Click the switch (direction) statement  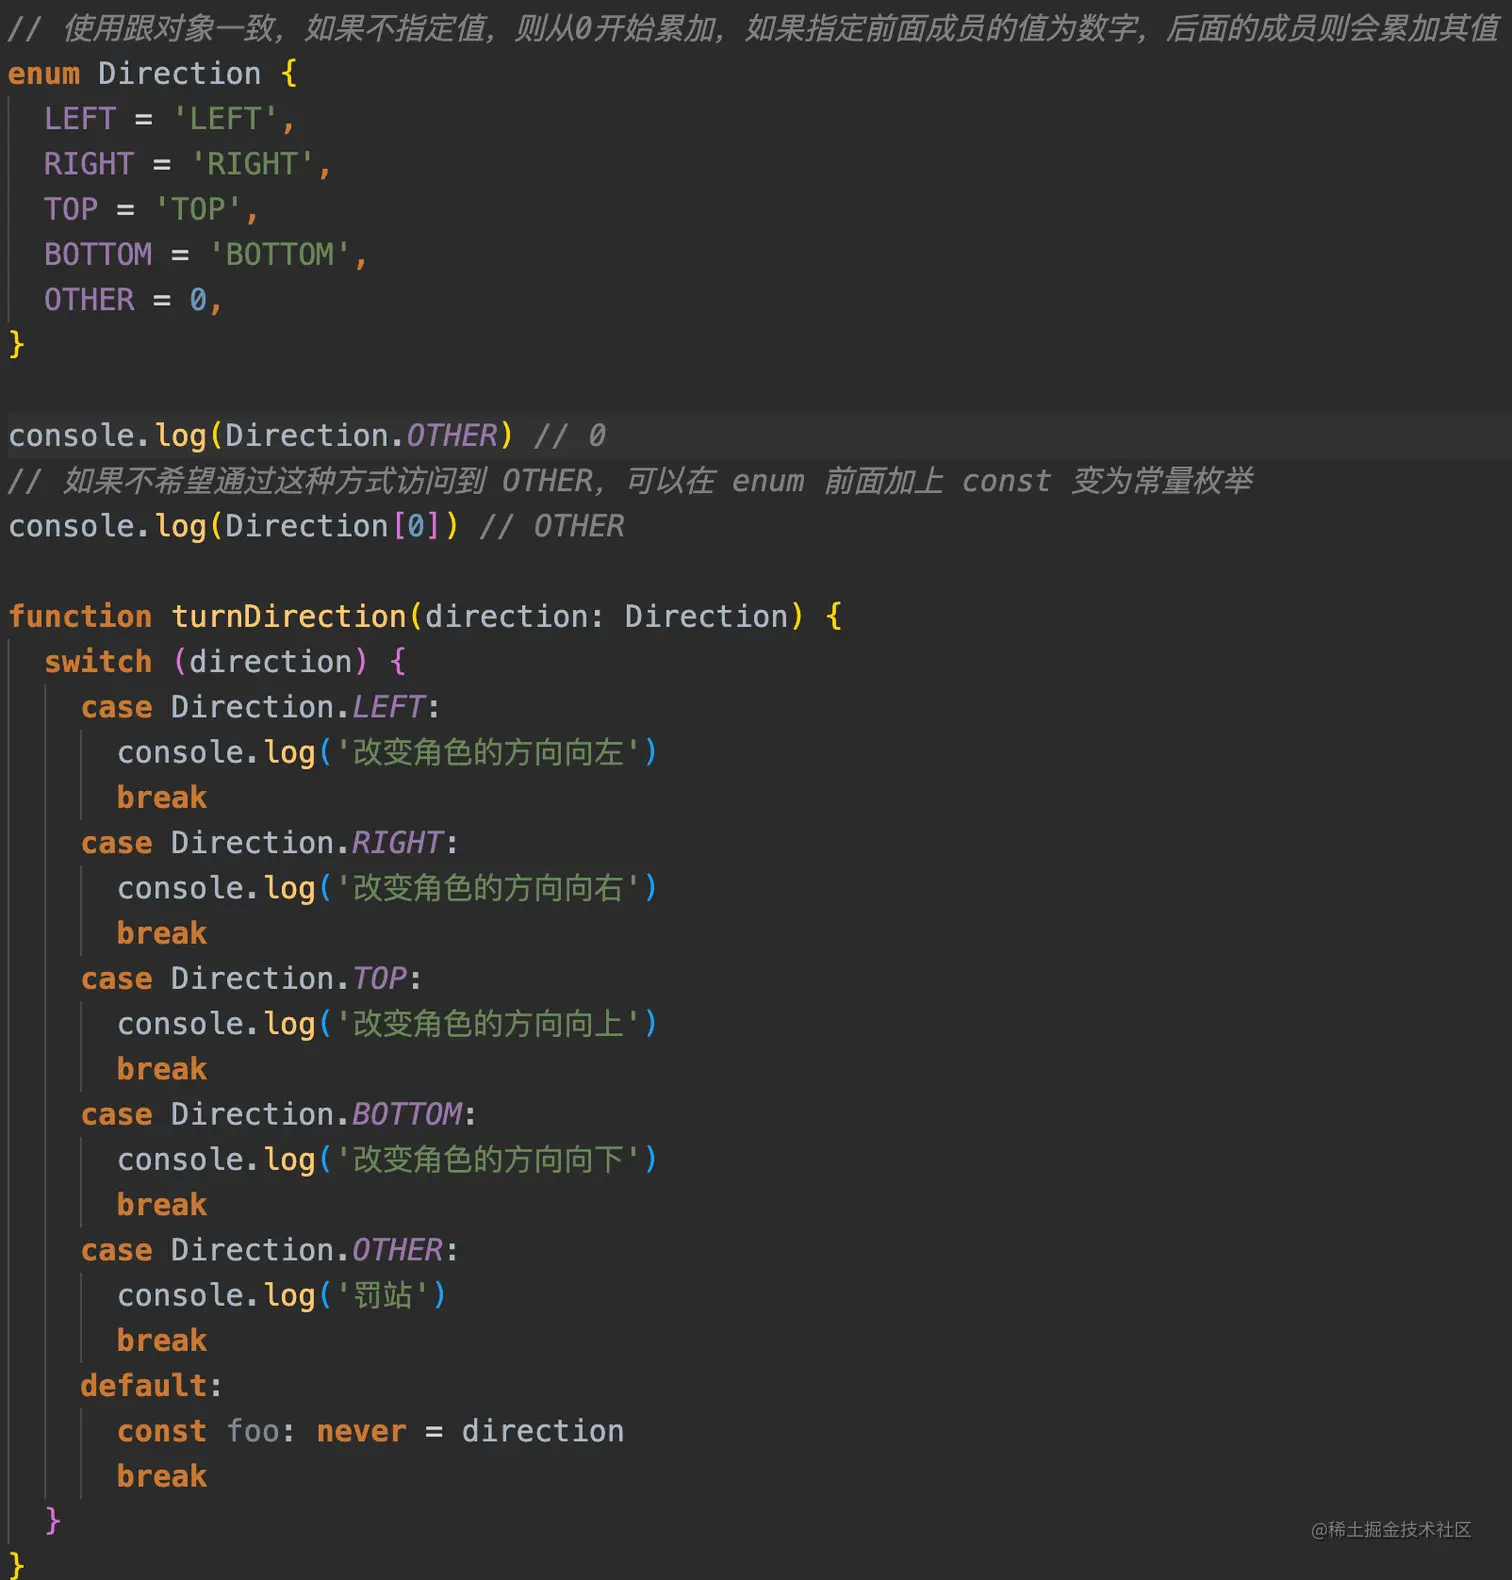(225, 662)
